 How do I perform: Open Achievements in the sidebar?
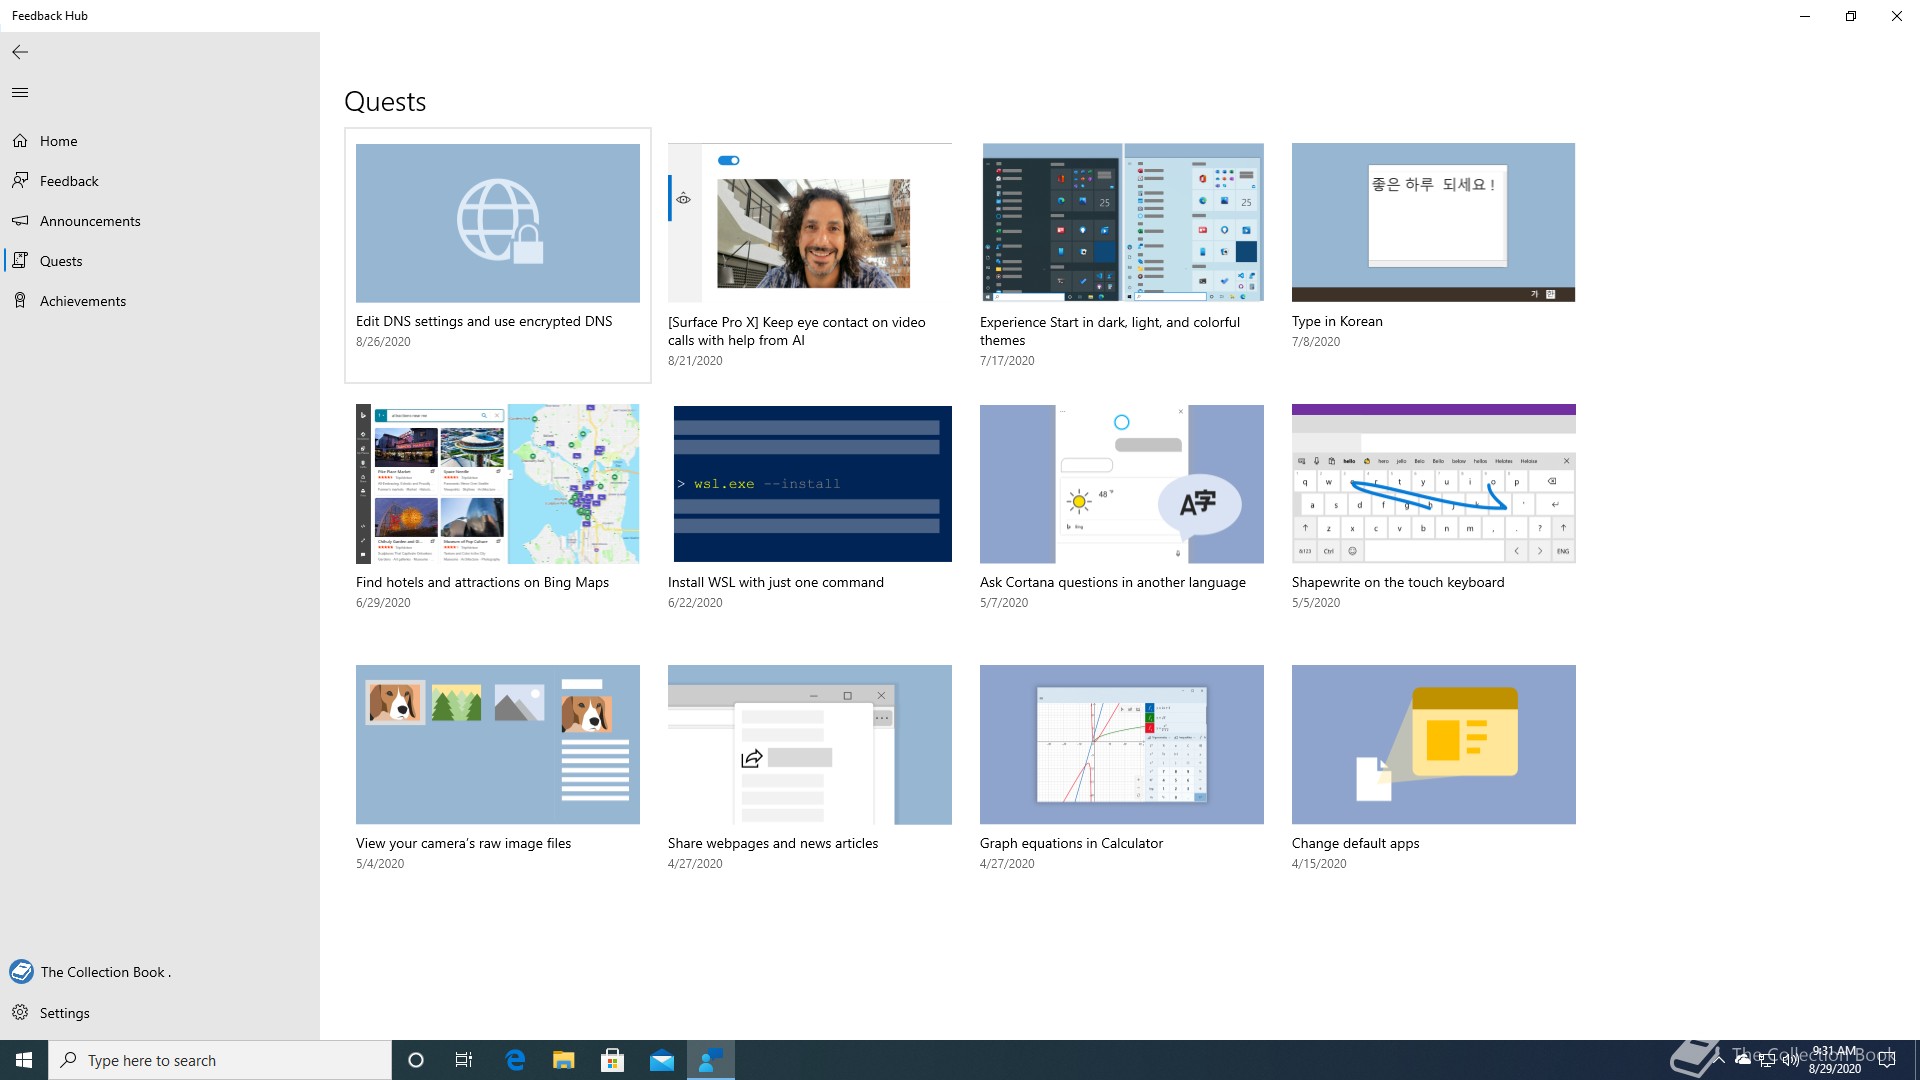[160, 301]
